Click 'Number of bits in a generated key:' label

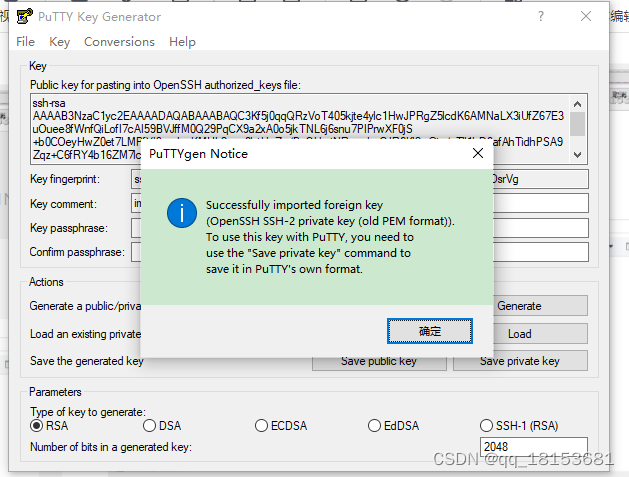[111, 447]
